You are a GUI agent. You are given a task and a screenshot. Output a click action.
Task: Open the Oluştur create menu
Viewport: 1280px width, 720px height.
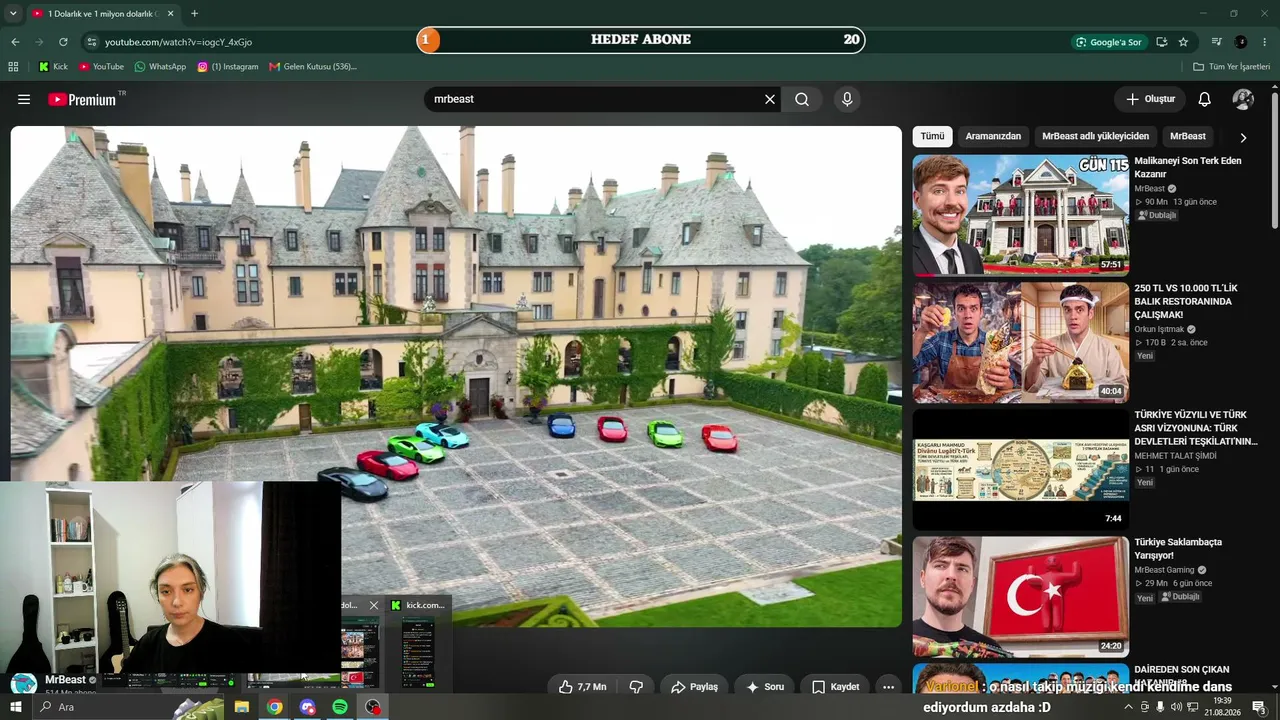(x=1150, y=99)
